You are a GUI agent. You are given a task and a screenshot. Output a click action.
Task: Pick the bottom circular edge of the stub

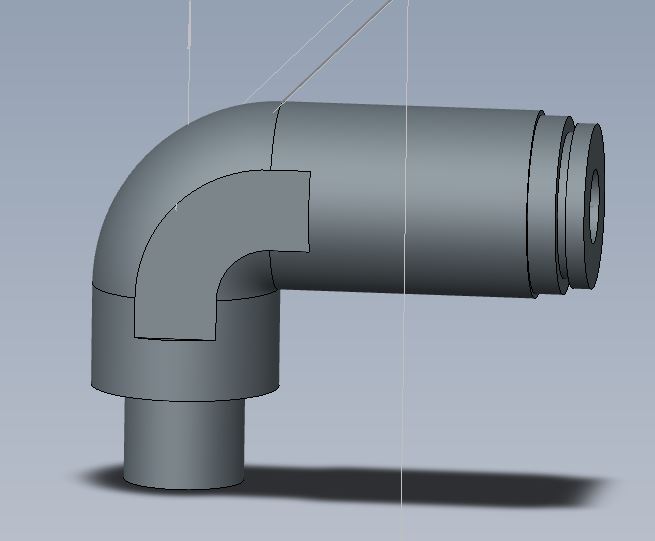(x=184, y=487)
